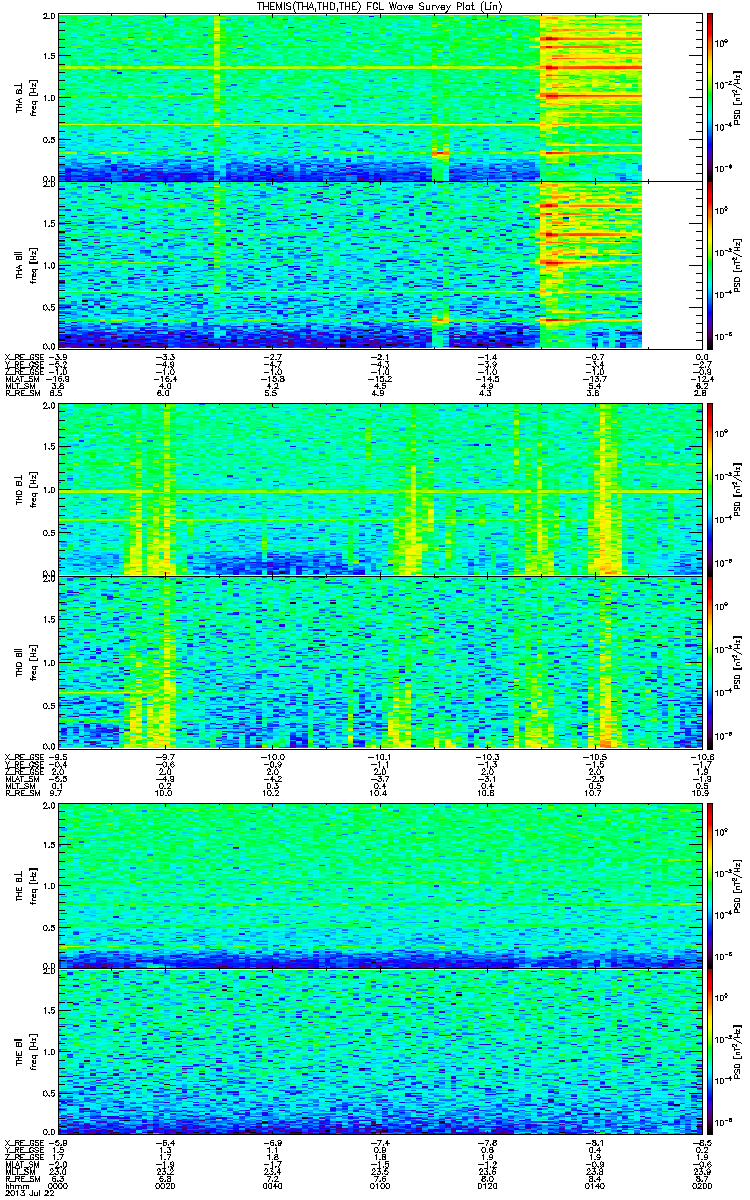Click the PSD color bar beside THA BL
This screenshot has height=1200, width=750.
point(710,97)
